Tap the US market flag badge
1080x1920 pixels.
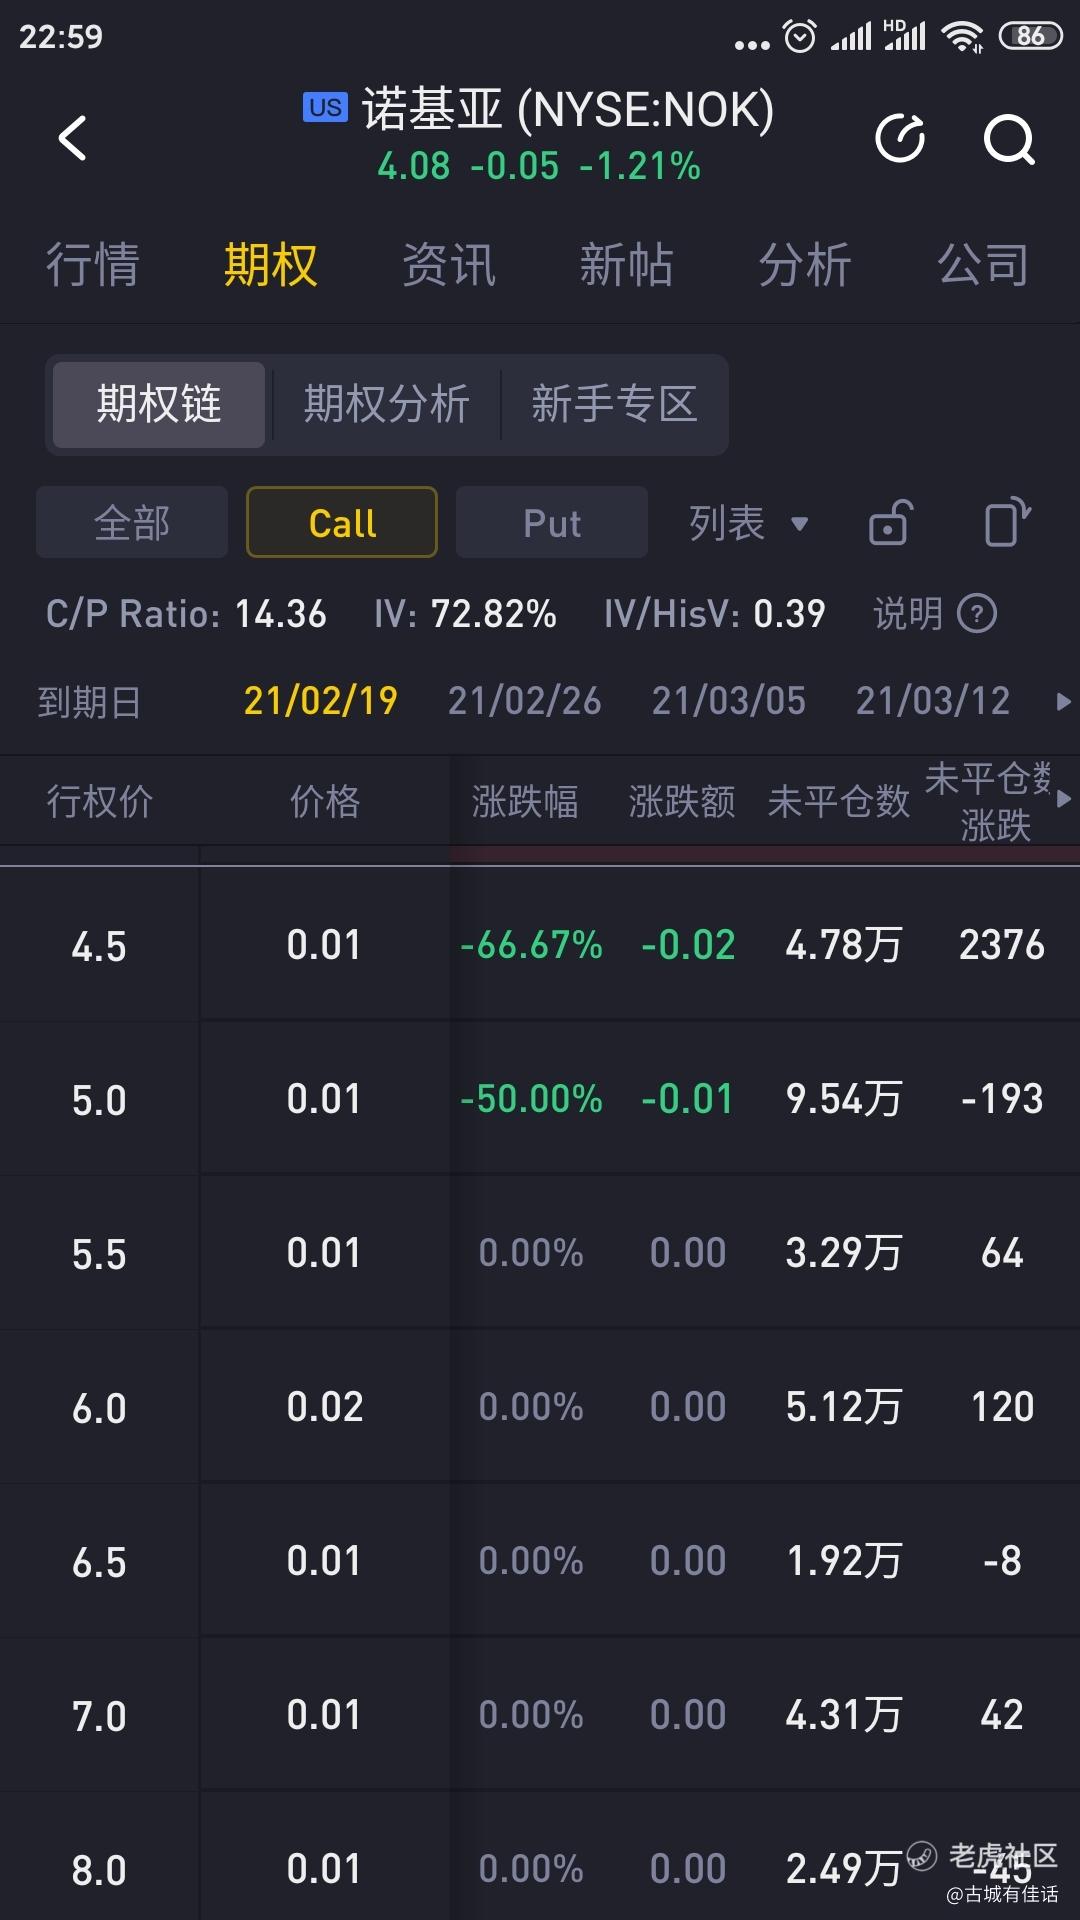pyautogui.click(x=325, y=107)
